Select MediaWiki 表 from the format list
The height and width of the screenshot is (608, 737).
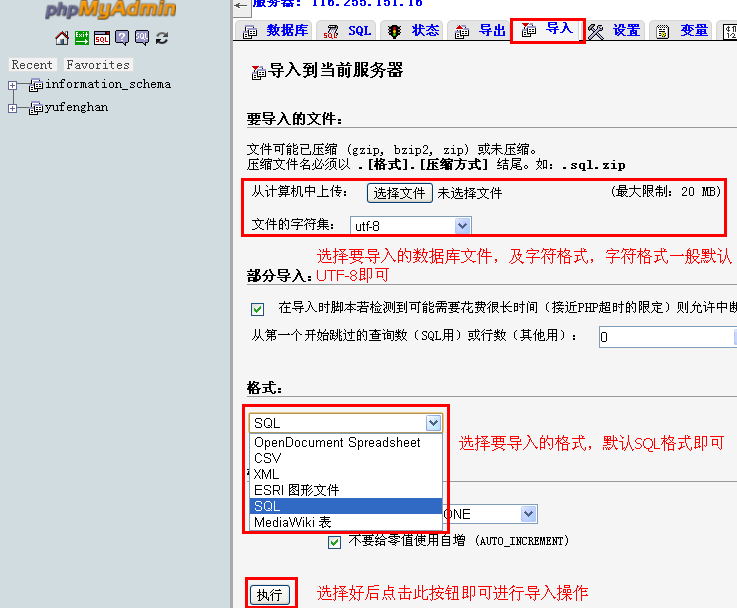292,522
